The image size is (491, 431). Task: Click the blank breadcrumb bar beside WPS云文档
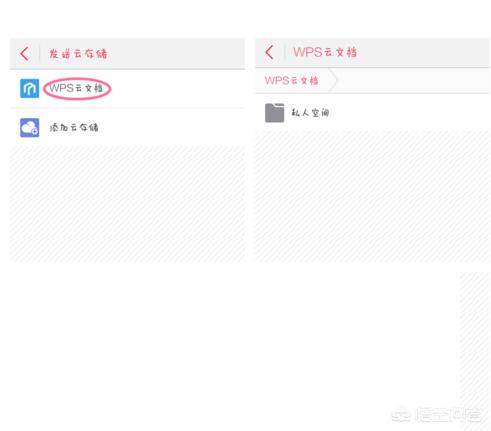click(413, 81)
